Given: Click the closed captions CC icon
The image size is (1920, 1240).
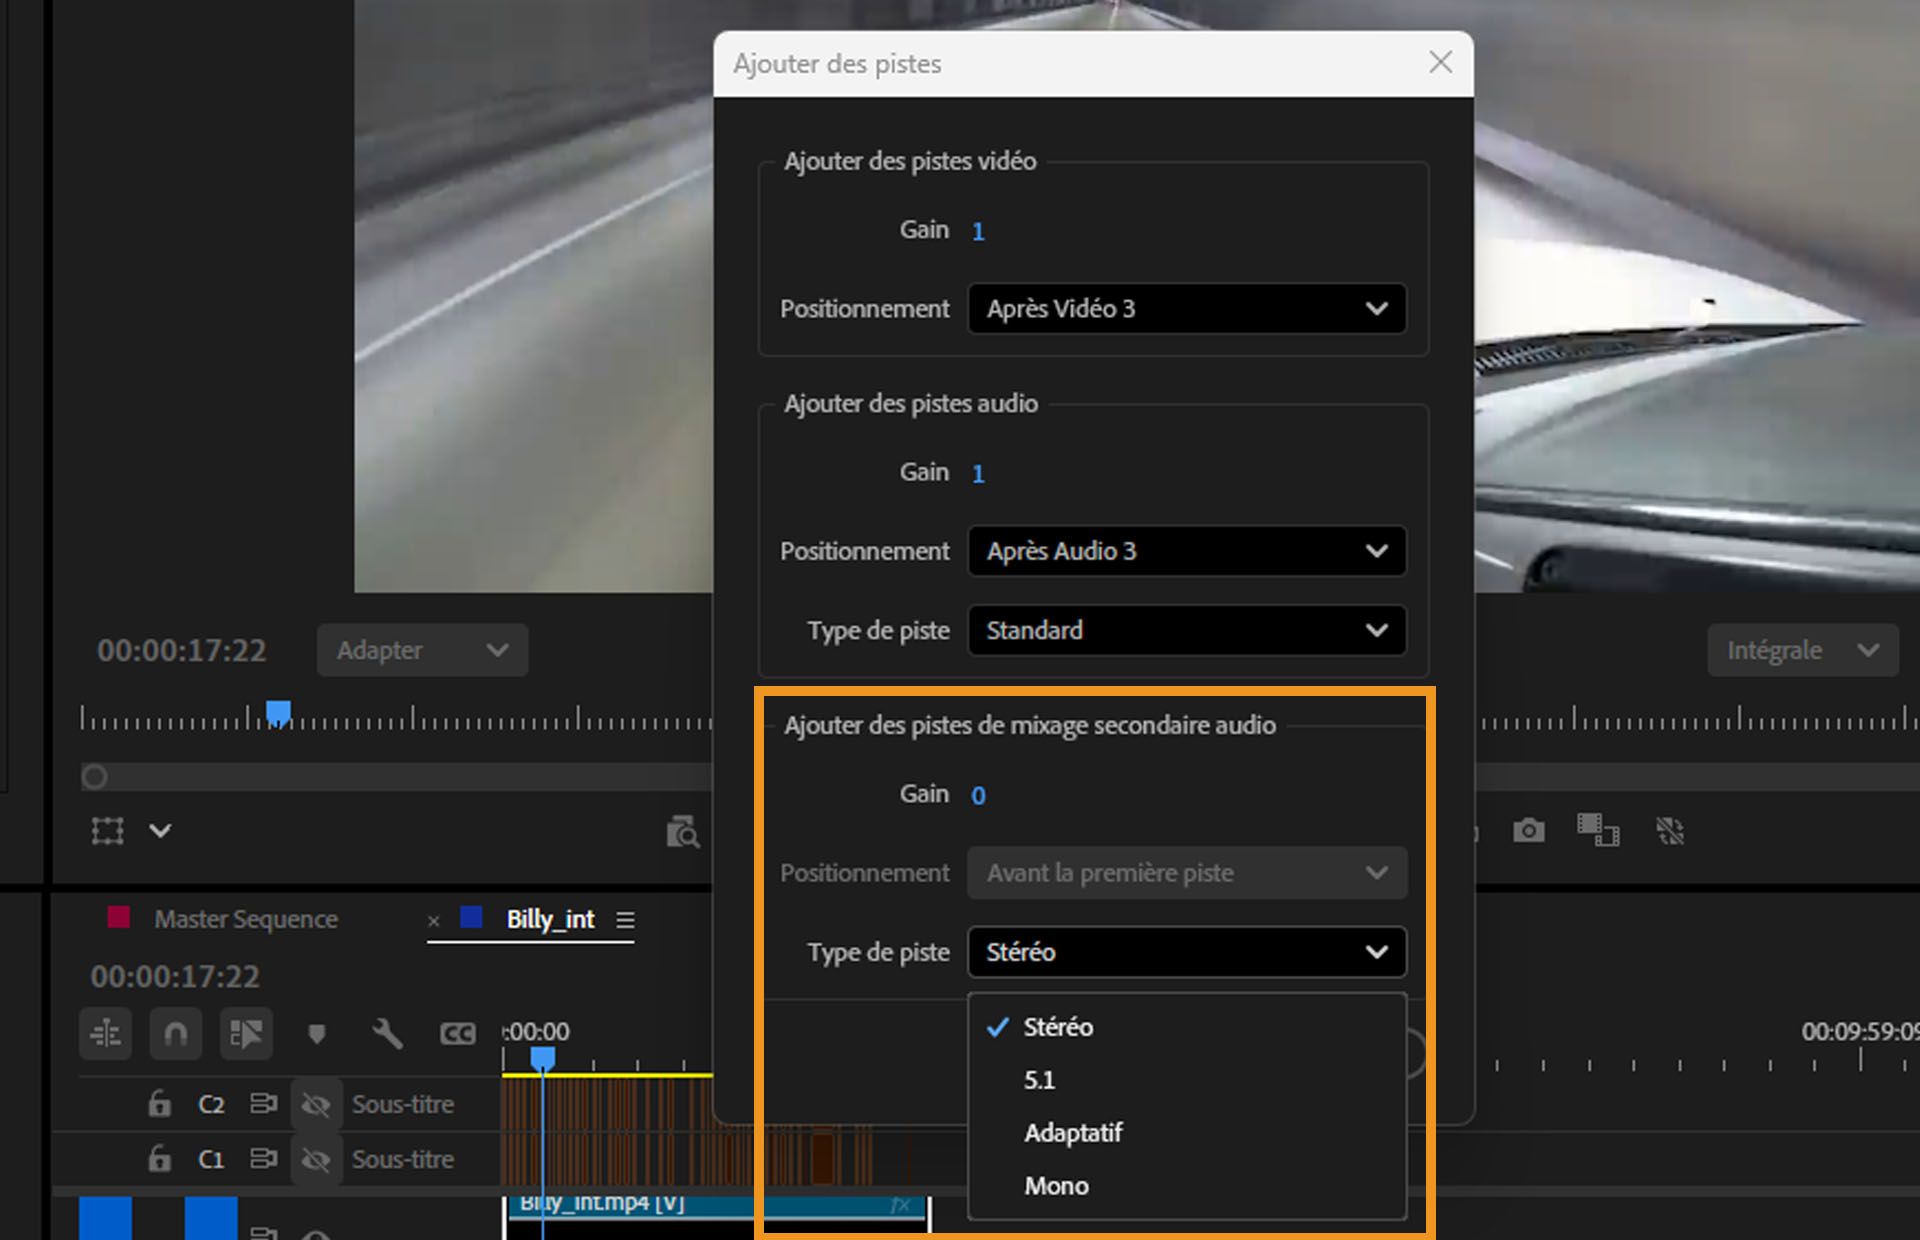Looking at the screenshot, I should coord(458,1033).
